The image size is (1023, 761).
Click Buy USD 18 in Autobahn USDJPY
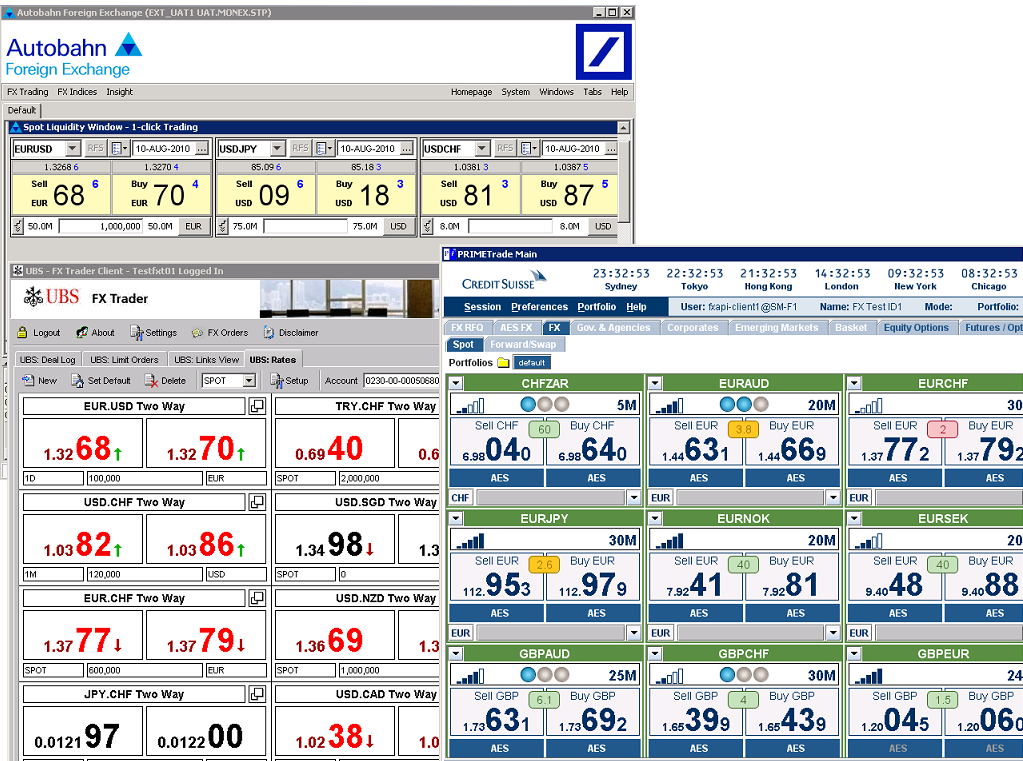367,194
